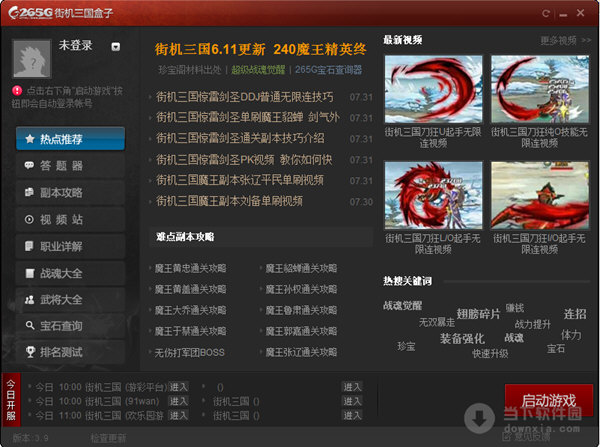Open video thumbnail 刀狂I/O起手无限连视频

click(540, 196)
